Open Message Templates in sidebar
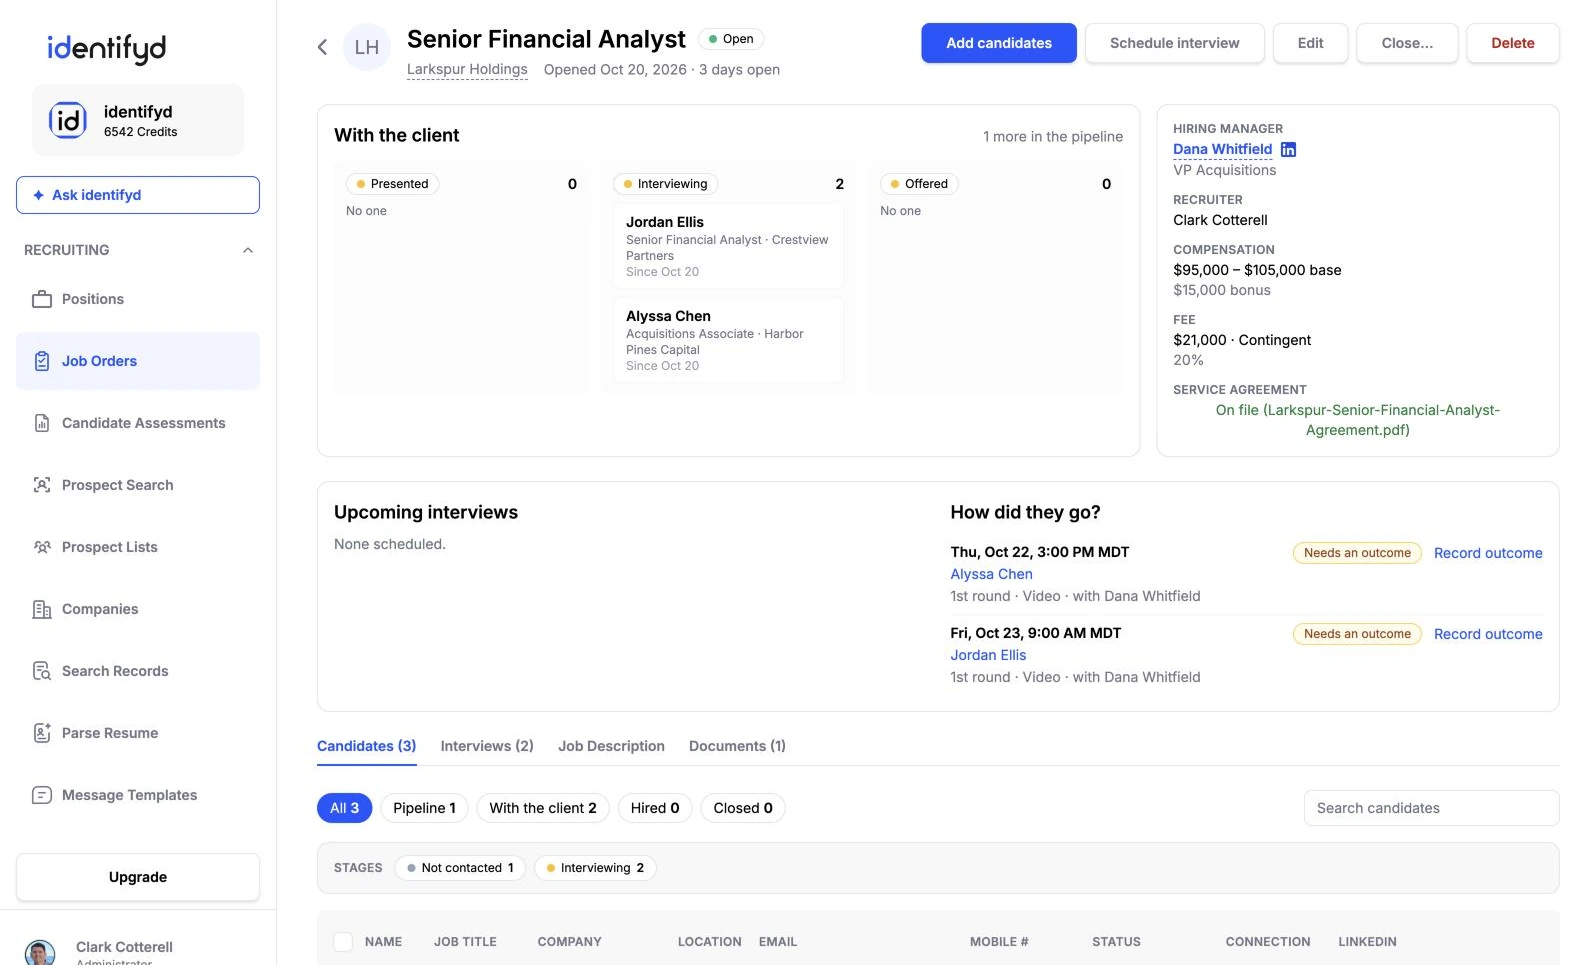 (138, 795)
